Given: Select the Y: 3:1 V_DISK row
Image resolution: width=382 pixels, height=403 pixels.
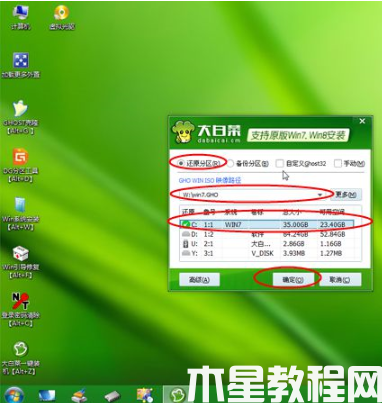Looking at the screenshot, I should click(267, 253).
